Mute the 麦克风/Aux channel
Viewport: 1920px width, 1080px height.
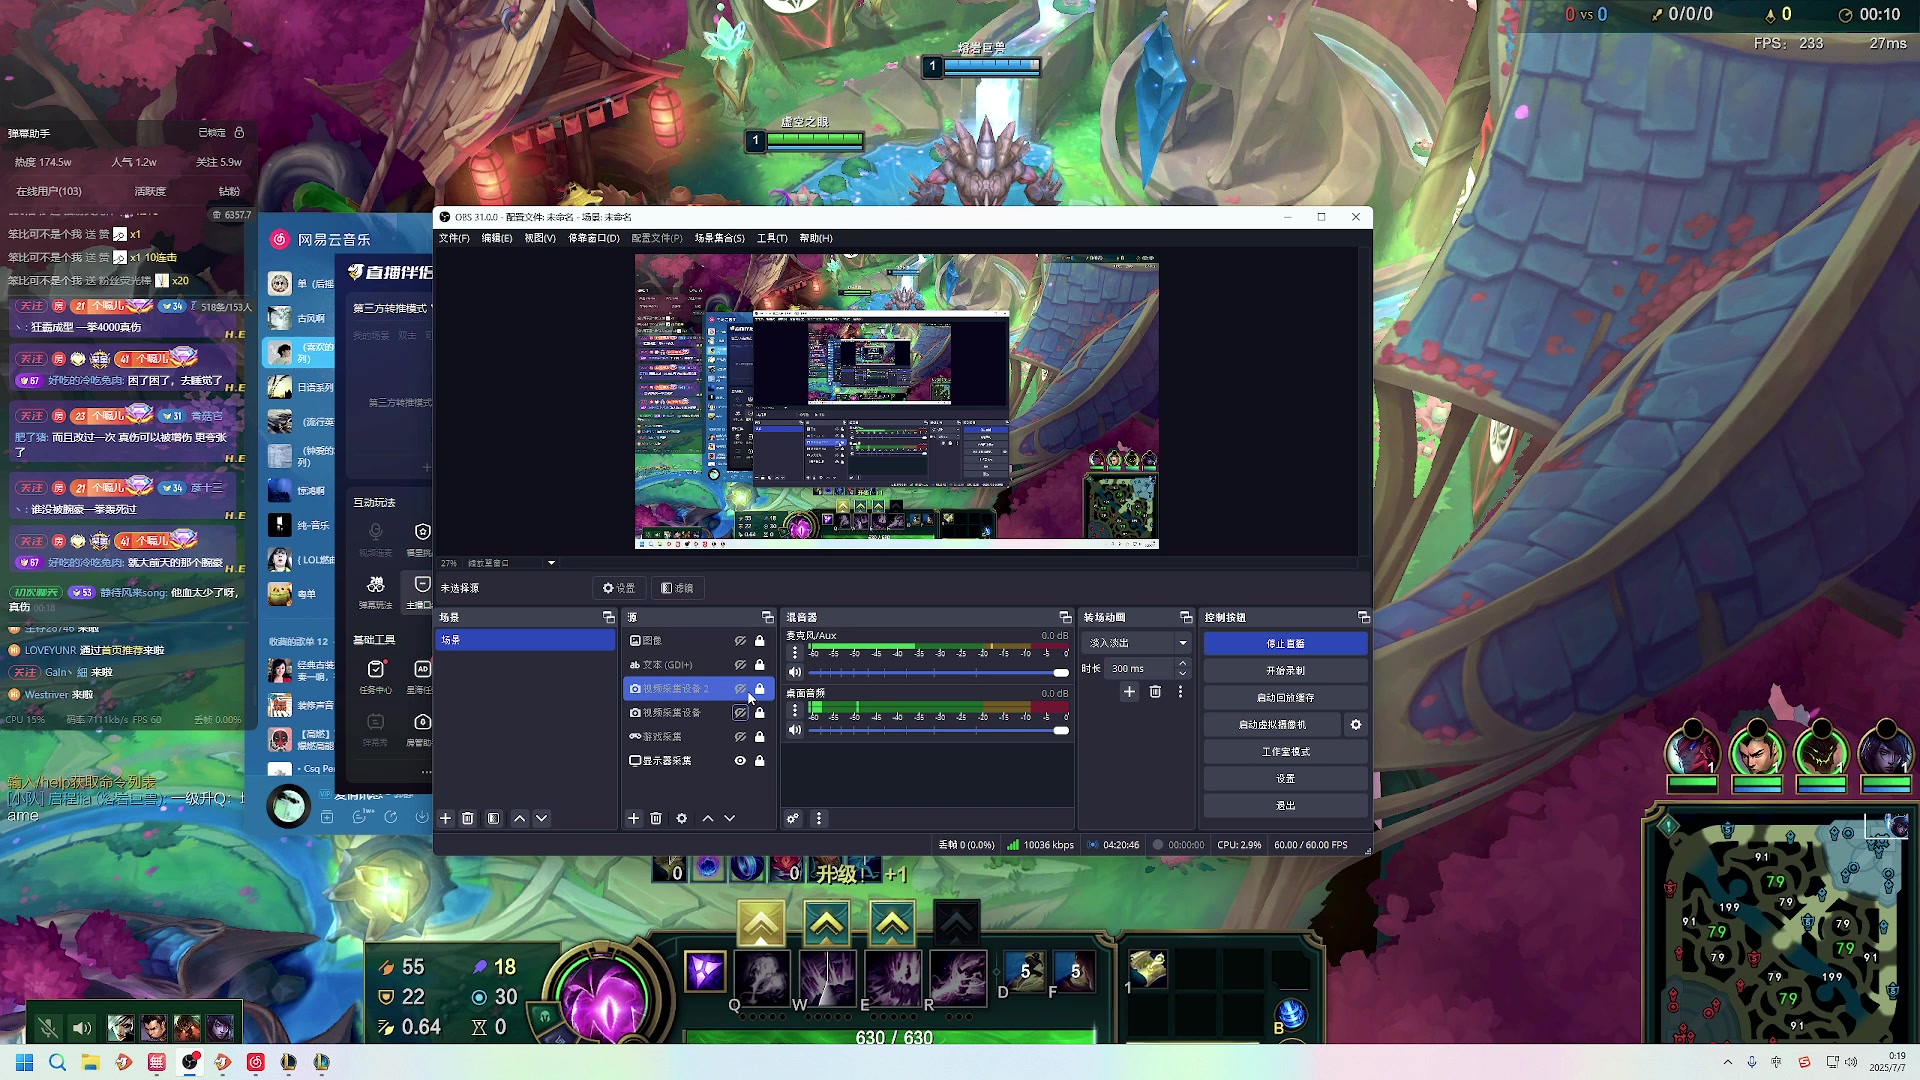pyautogui.click(x=795, y=673)
